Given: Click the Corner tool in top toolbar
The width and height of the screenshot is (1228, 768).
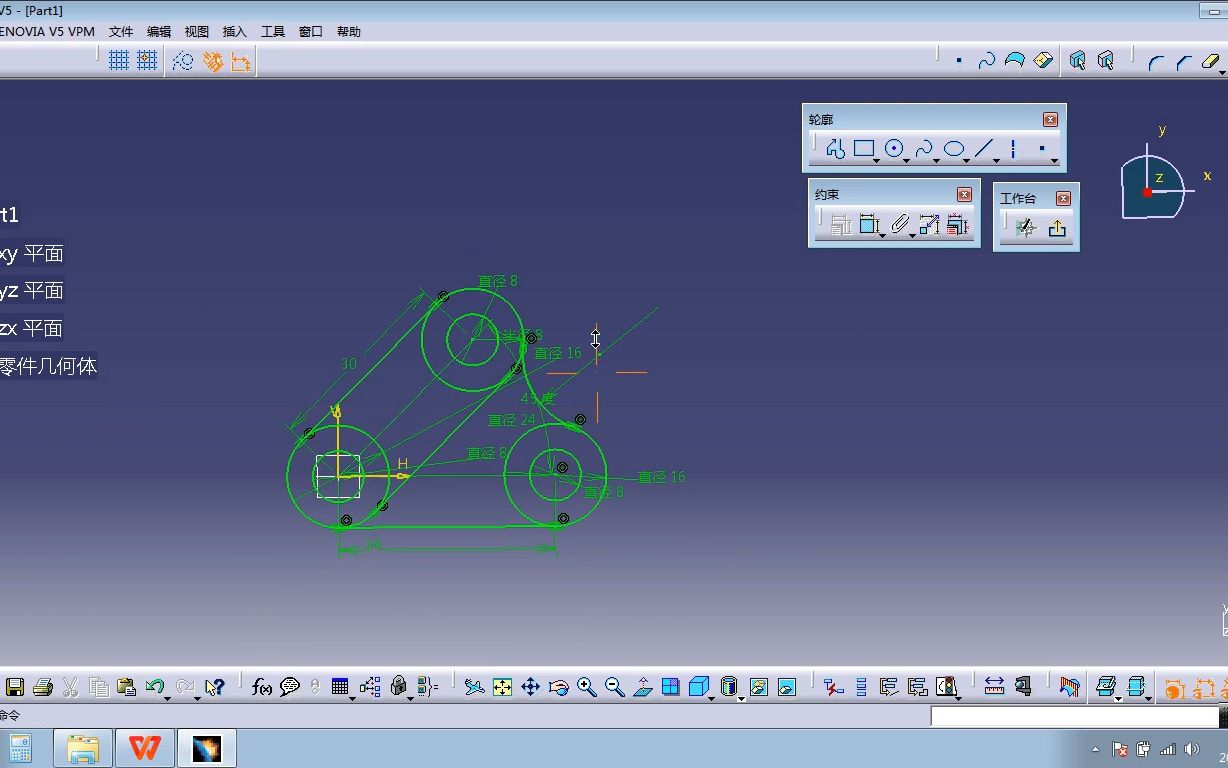Looking at the screenshot, I should pos(1156,62).
